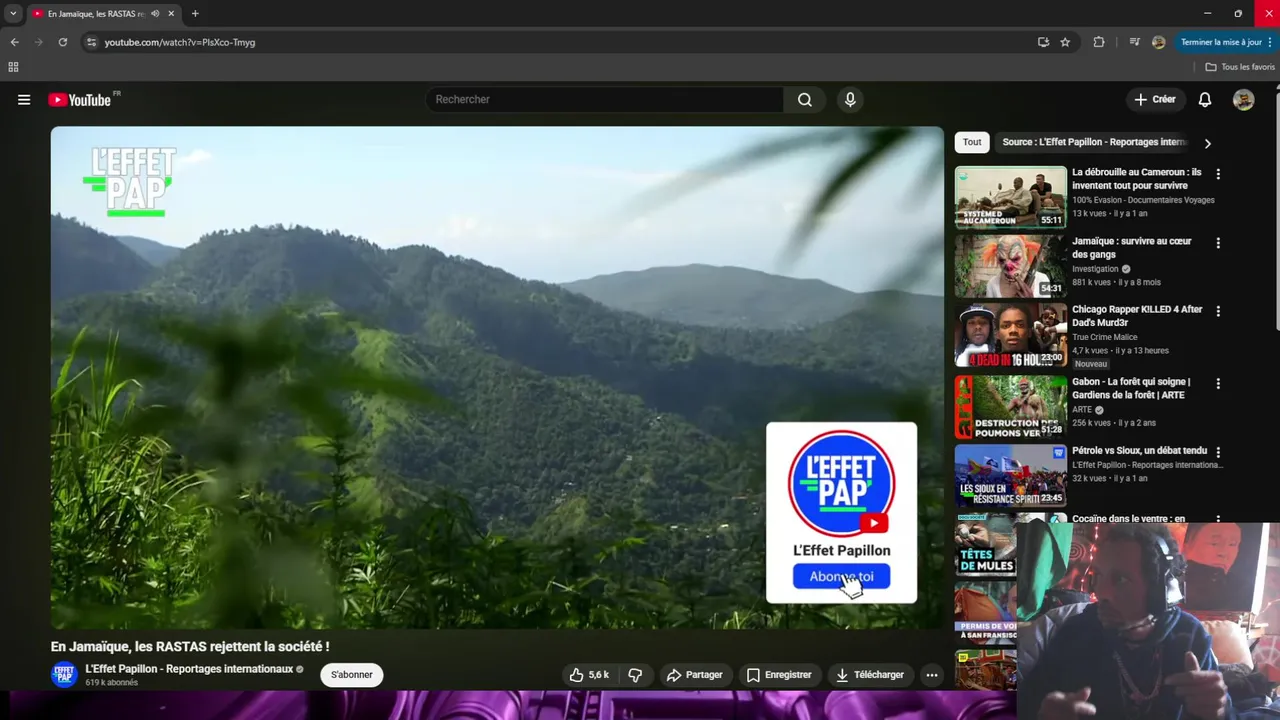Screen dimensions: 1280x720
Task: Dislike the video with thumbs down
Action: coord(635,675)
